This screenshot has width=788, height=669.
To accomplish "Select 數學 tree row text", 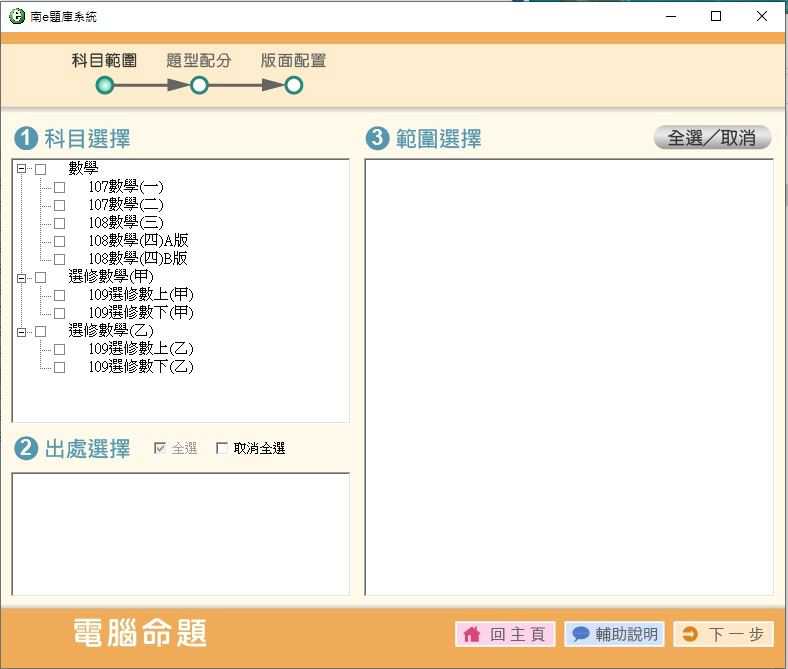I will coord(83,168).
